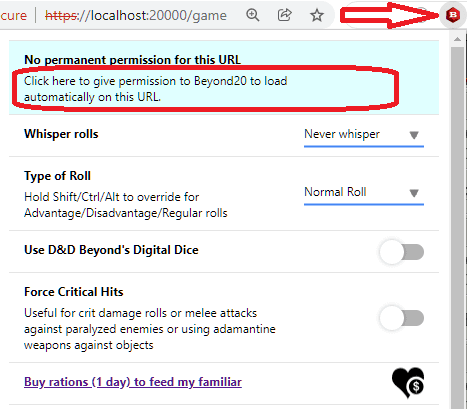Bookmark this page with the star icon
Image resolution: width=469 pixels, height=409 pixels.
coord(316,15)
